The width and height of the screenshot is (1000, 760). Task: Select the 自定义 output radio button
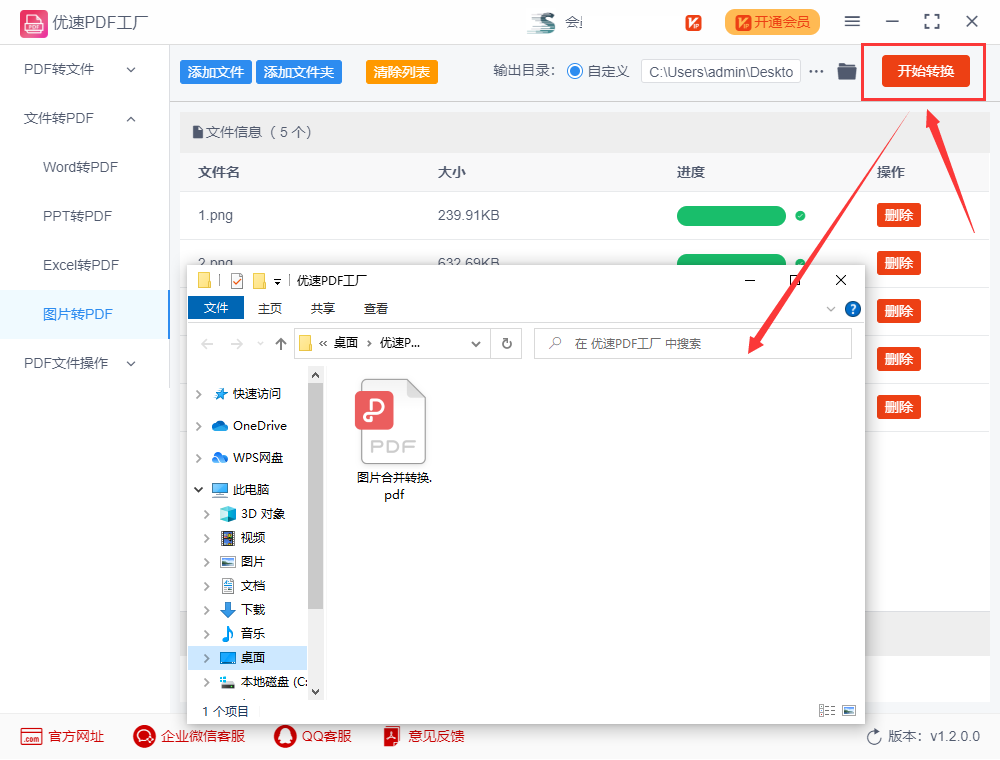tap(575, 71)
